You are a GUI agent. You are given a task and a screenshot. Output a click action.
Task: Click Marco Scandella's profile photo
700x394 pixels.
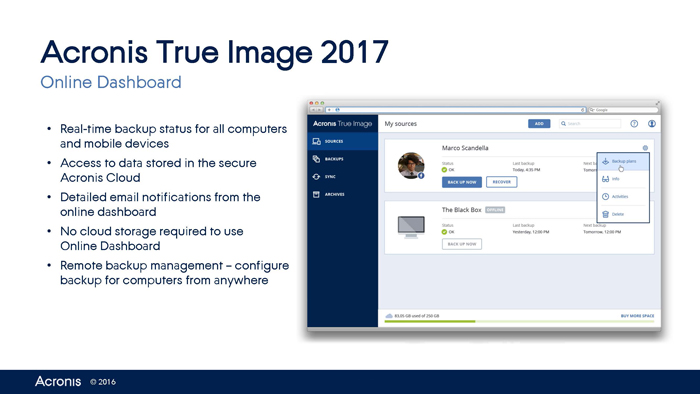coord(411,166)
